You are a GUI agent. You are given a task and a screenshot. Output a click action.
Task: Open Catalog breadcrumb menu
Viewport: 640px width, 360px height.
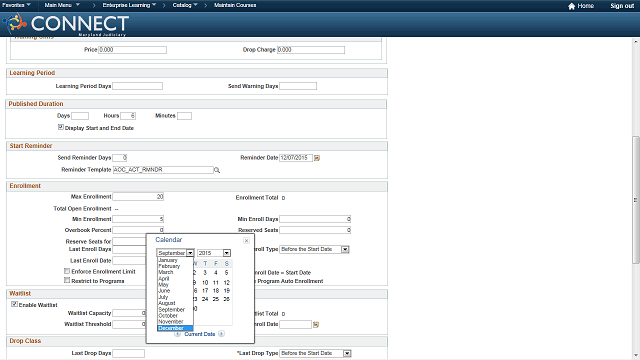tap(185, 5)
